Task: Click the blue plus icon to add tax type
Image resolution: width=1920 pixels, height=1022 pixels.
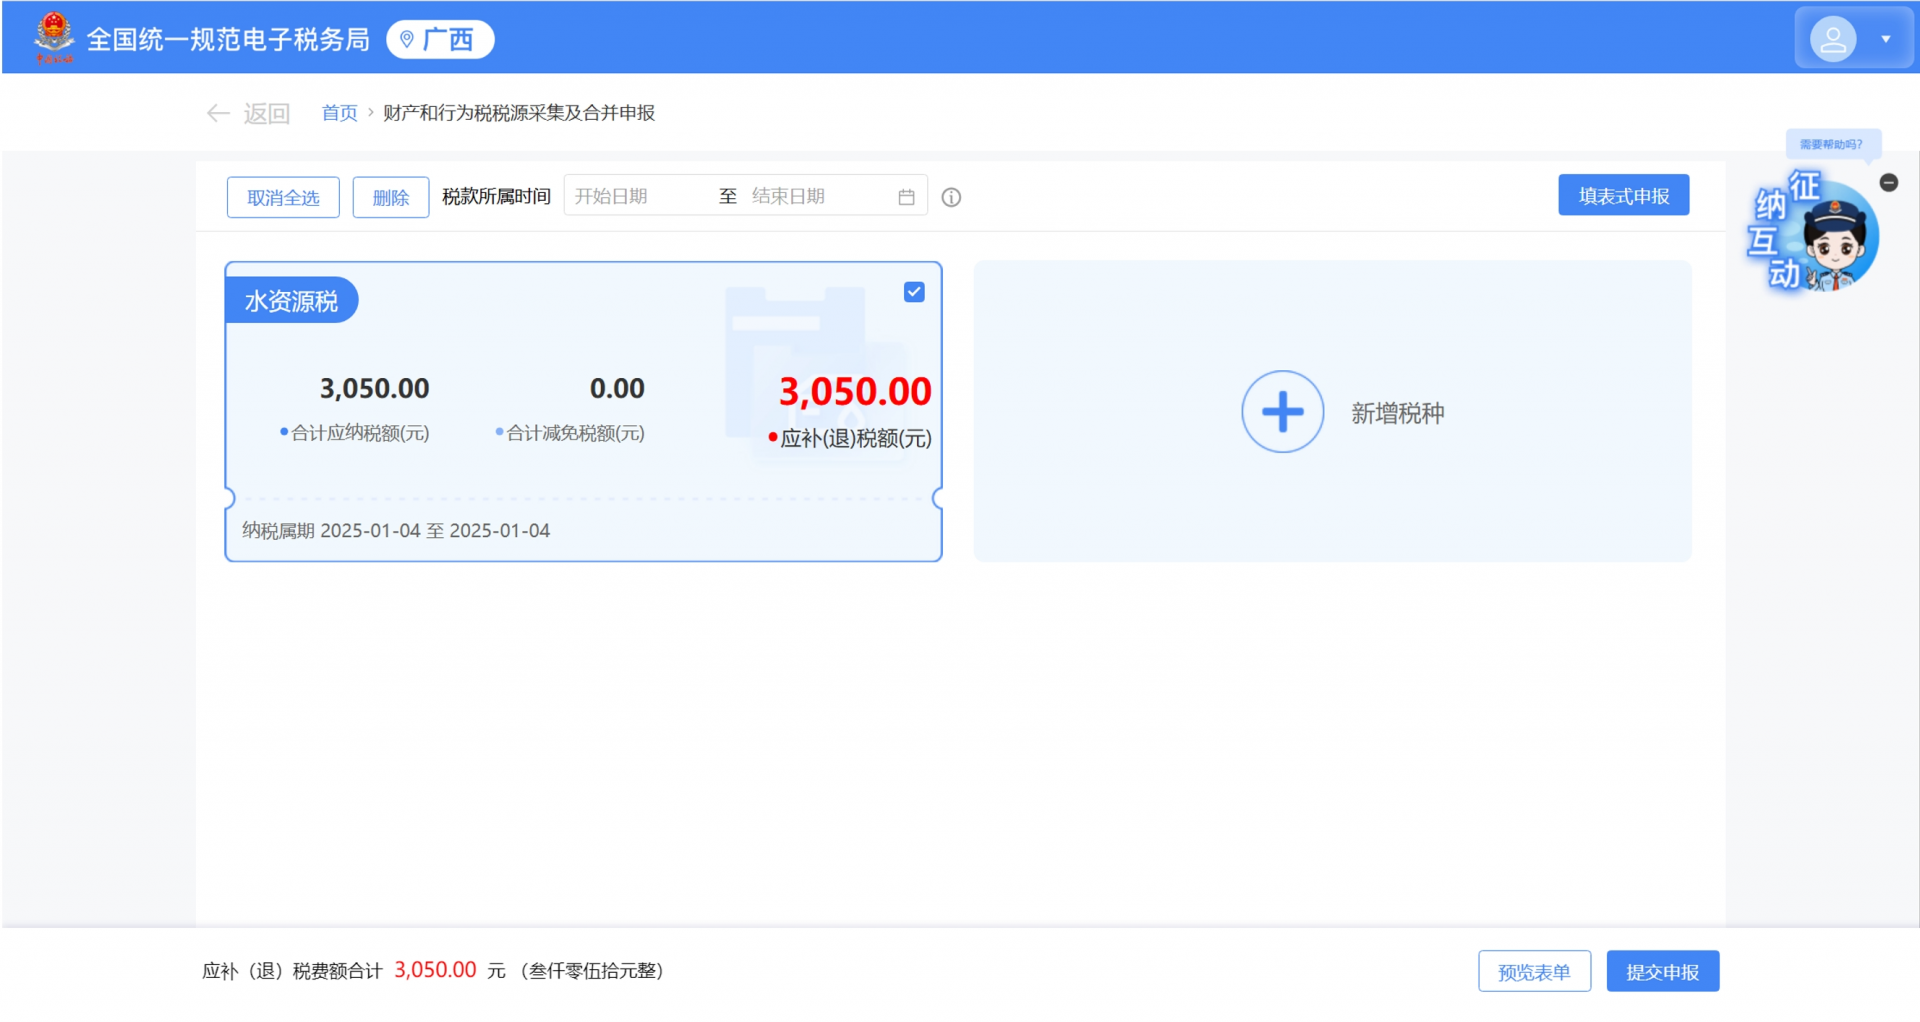Action: click(1282, 412)
